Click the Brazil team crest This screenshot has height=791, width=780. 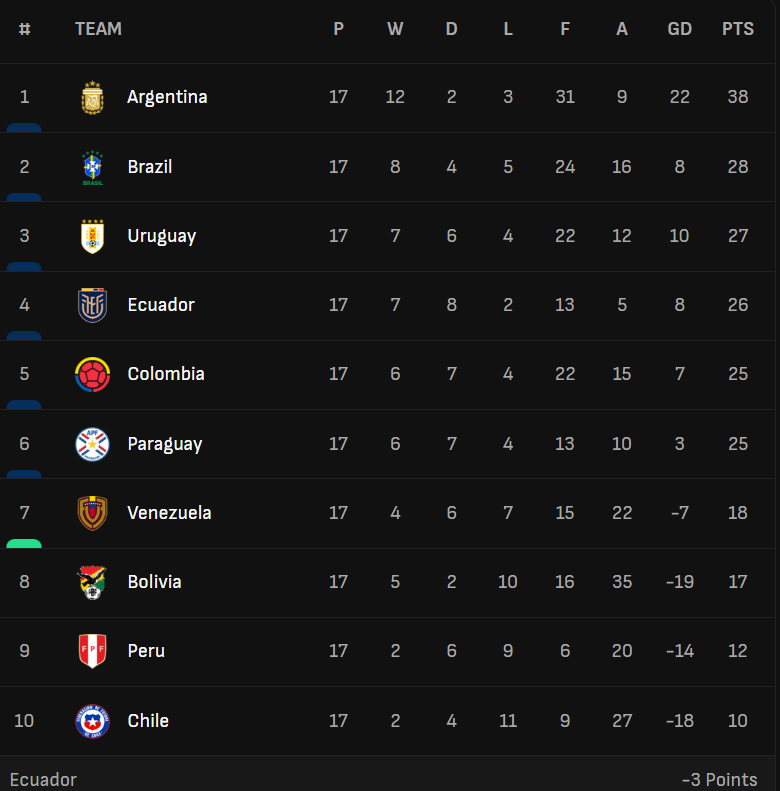[92, 167]
